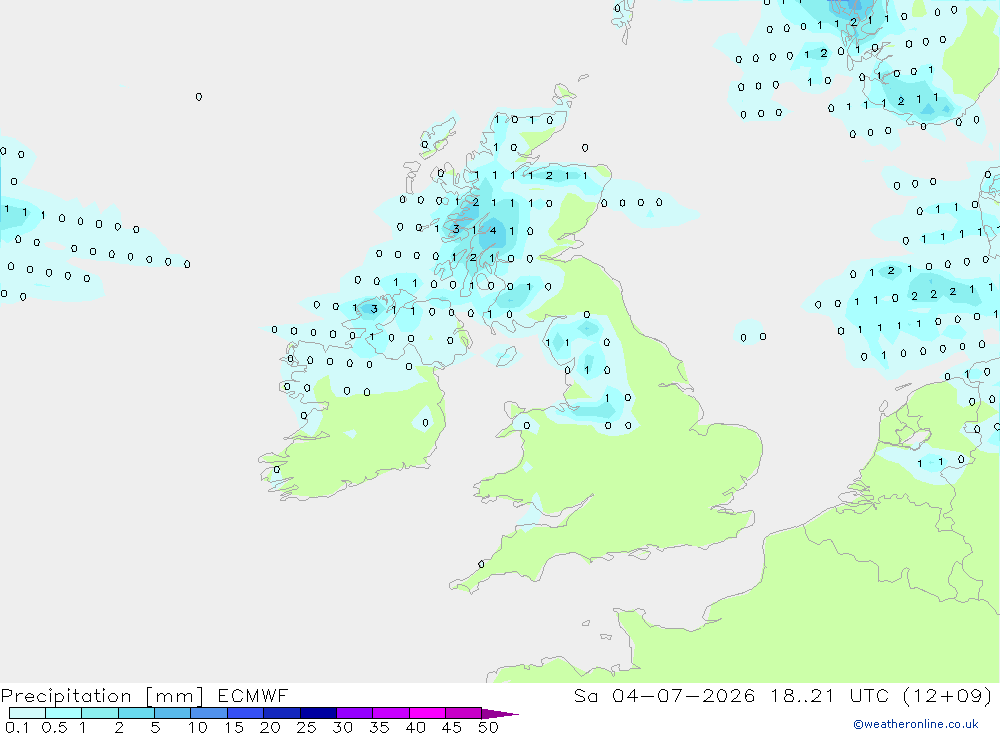This screenshot has width=1000, height=733.
Task: Click the '0.1' legend scale label
Action: tap(17, 727)
